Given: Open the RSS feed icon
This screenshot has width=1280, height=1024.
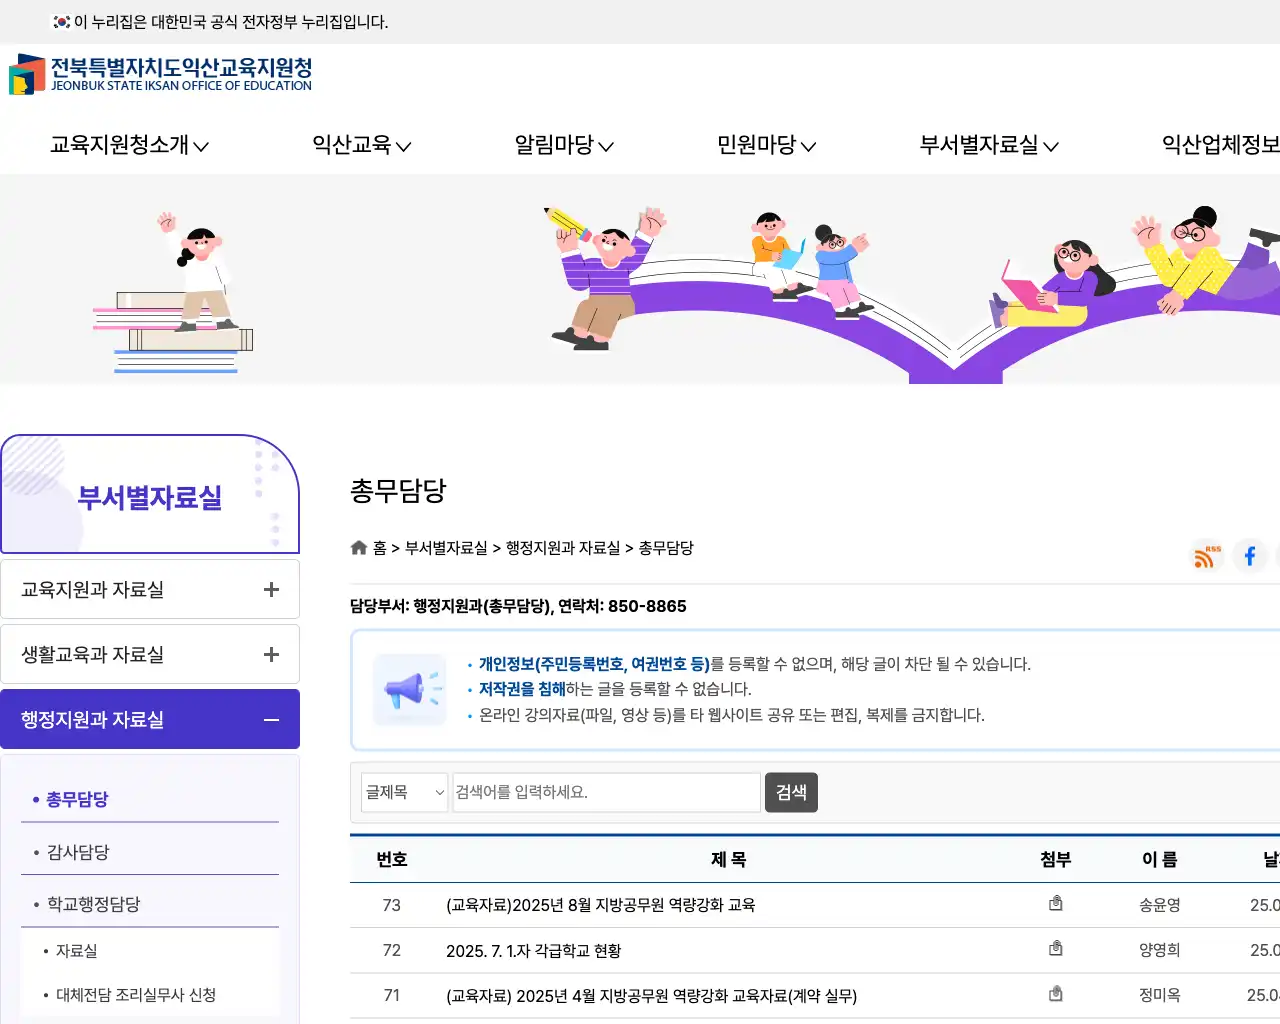Looking at the screenshot, I should coord(1206,556).
